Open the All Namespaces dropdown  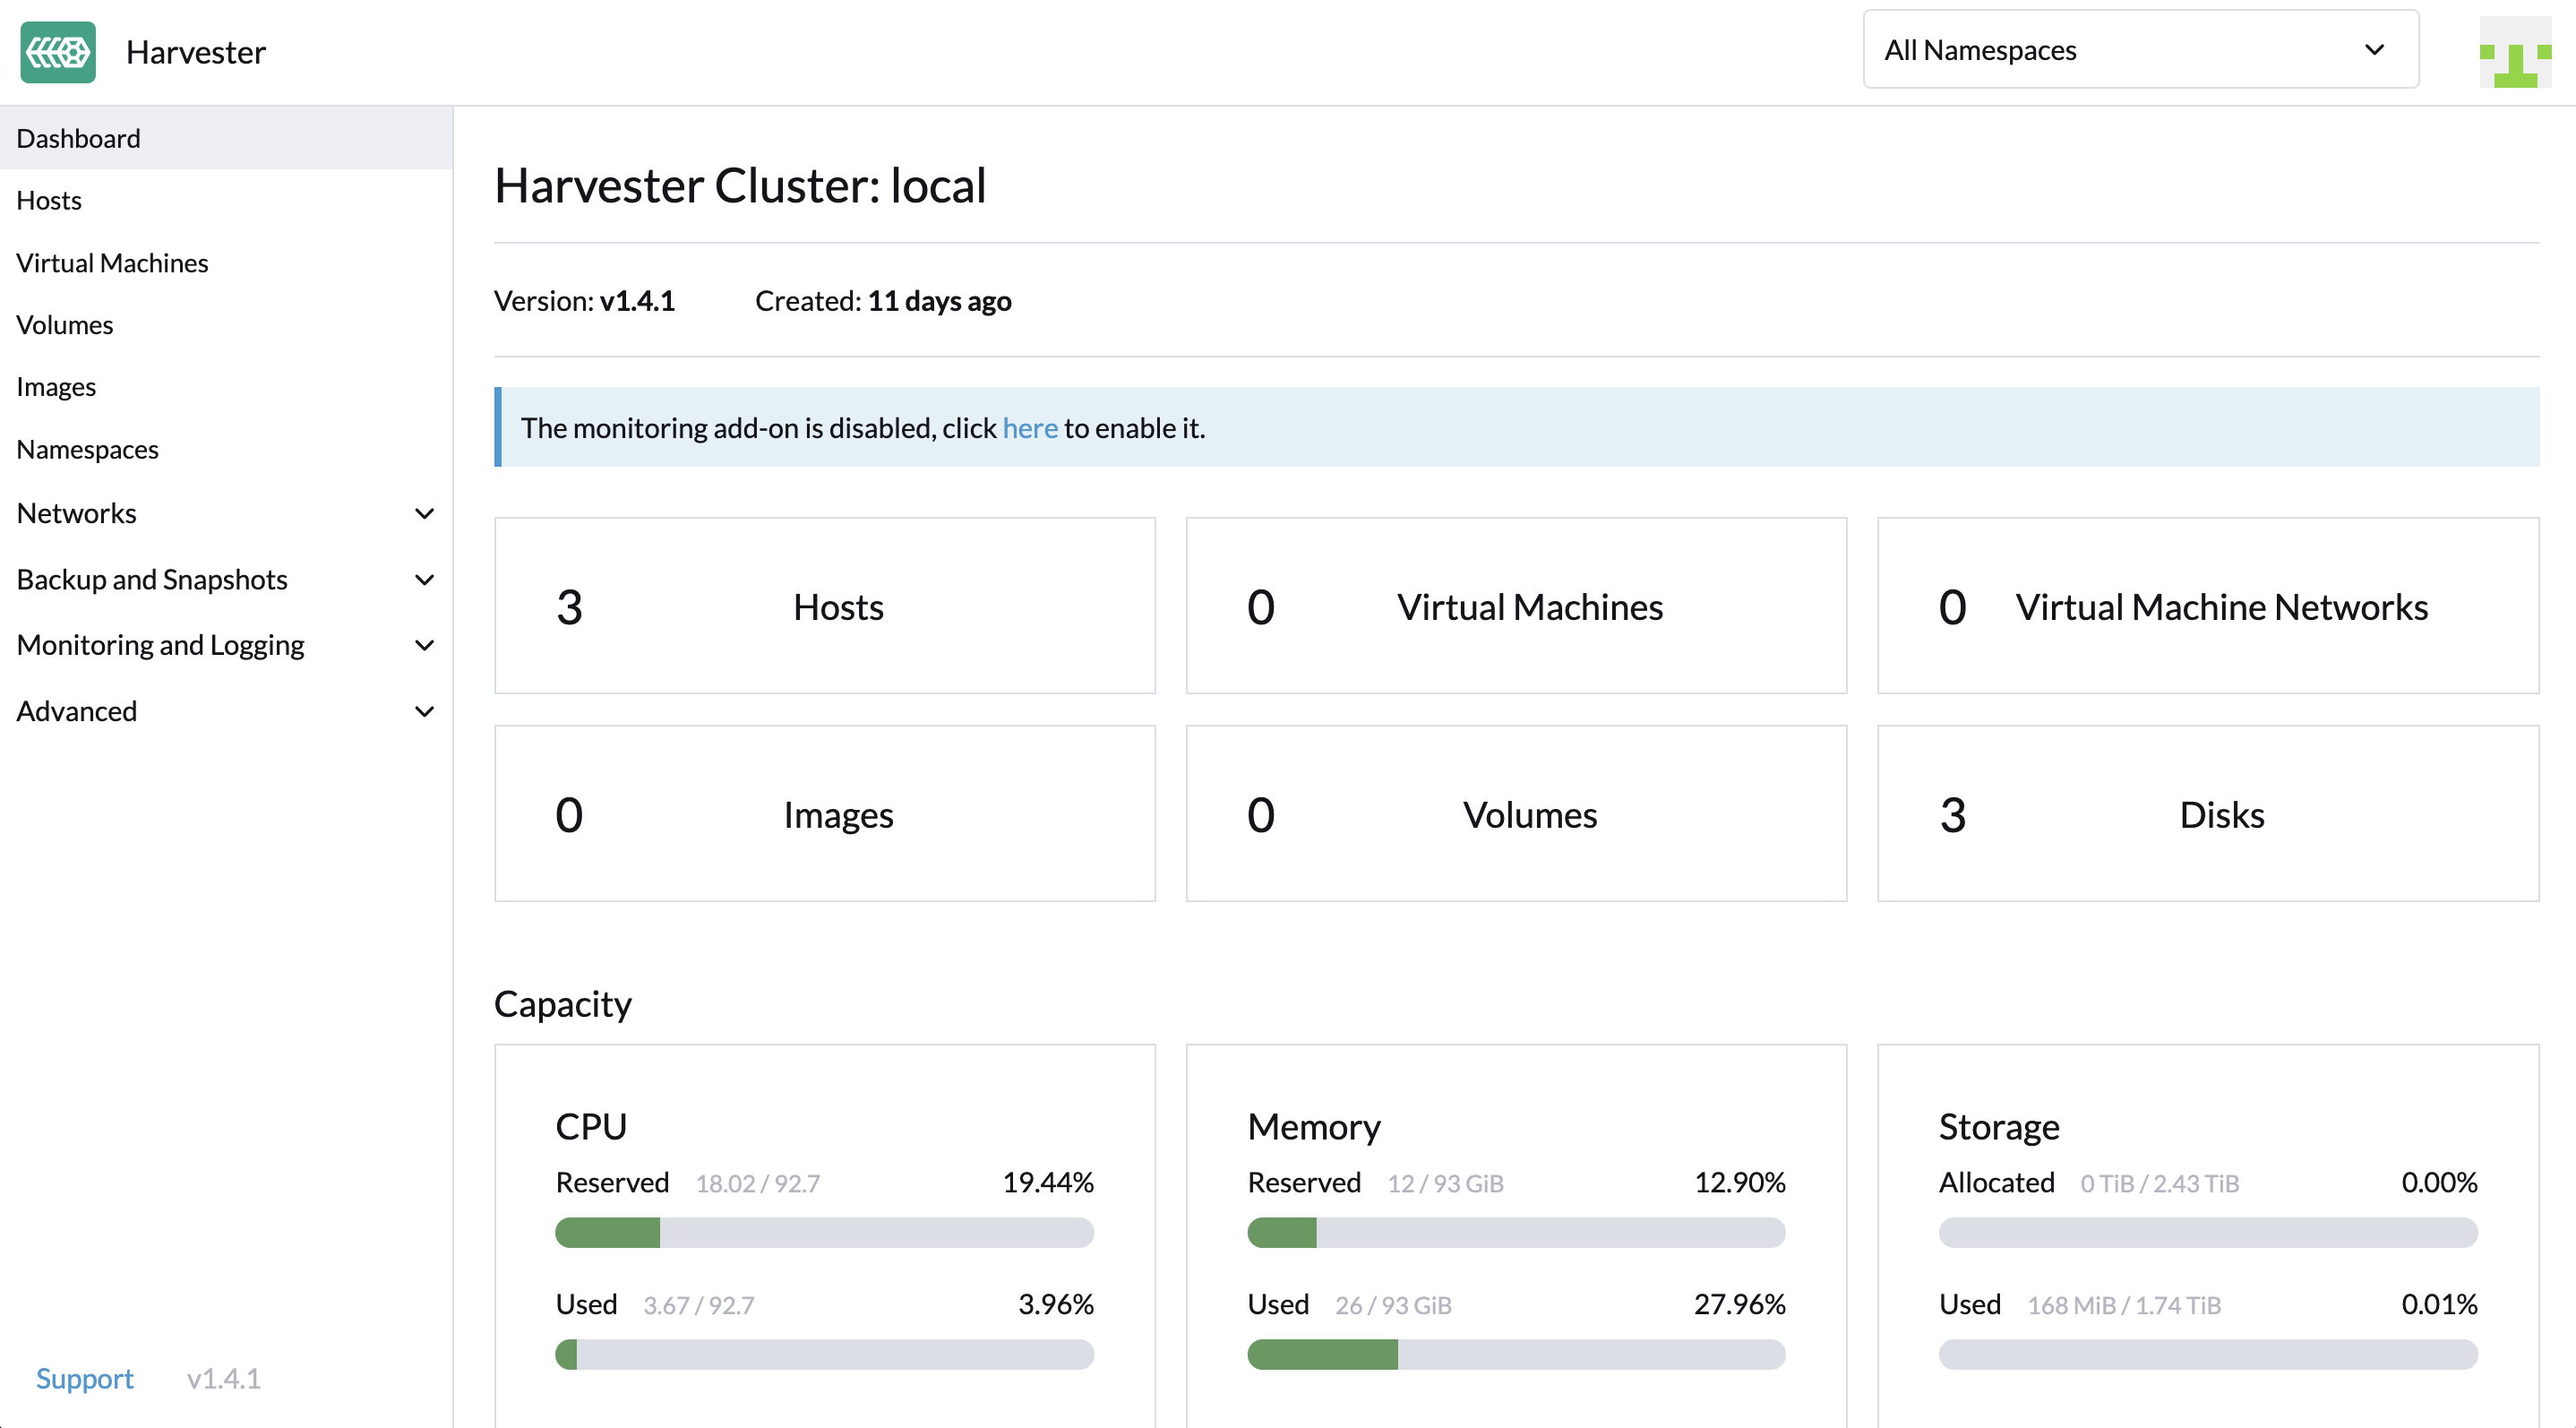(x=2140, y=50)
